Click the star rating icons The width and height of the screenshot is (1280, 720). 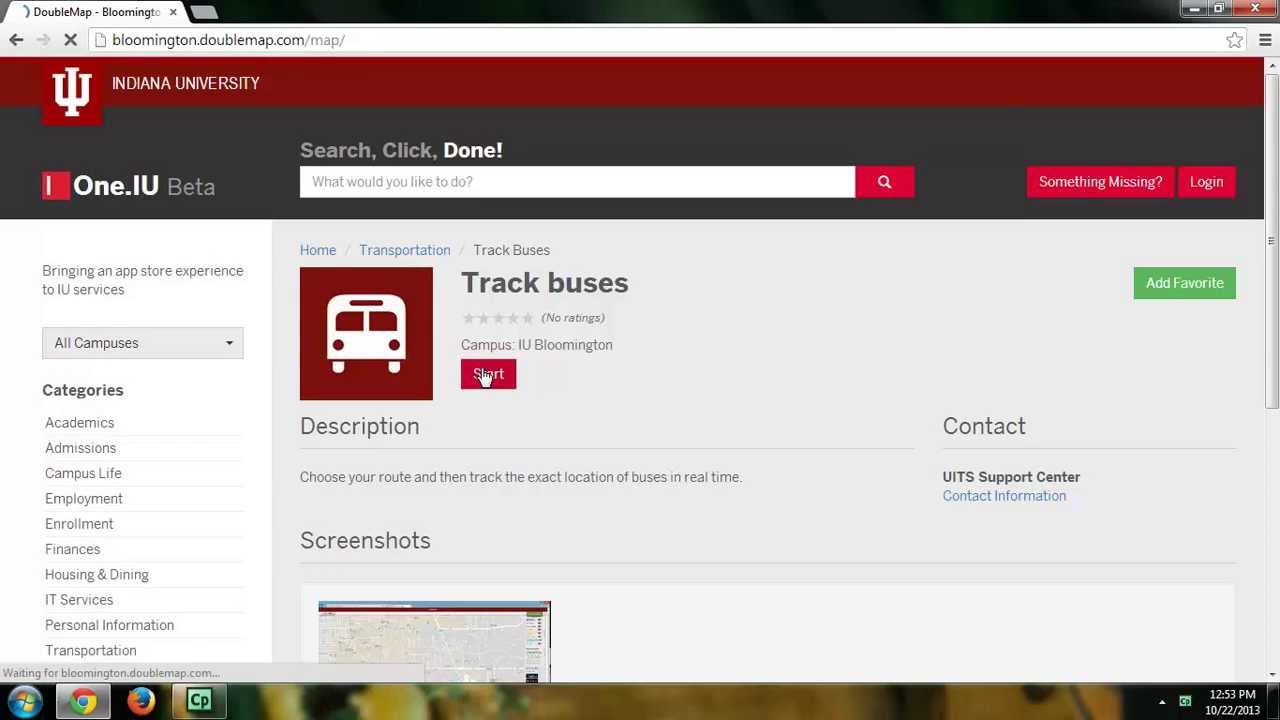pos(497,318)
